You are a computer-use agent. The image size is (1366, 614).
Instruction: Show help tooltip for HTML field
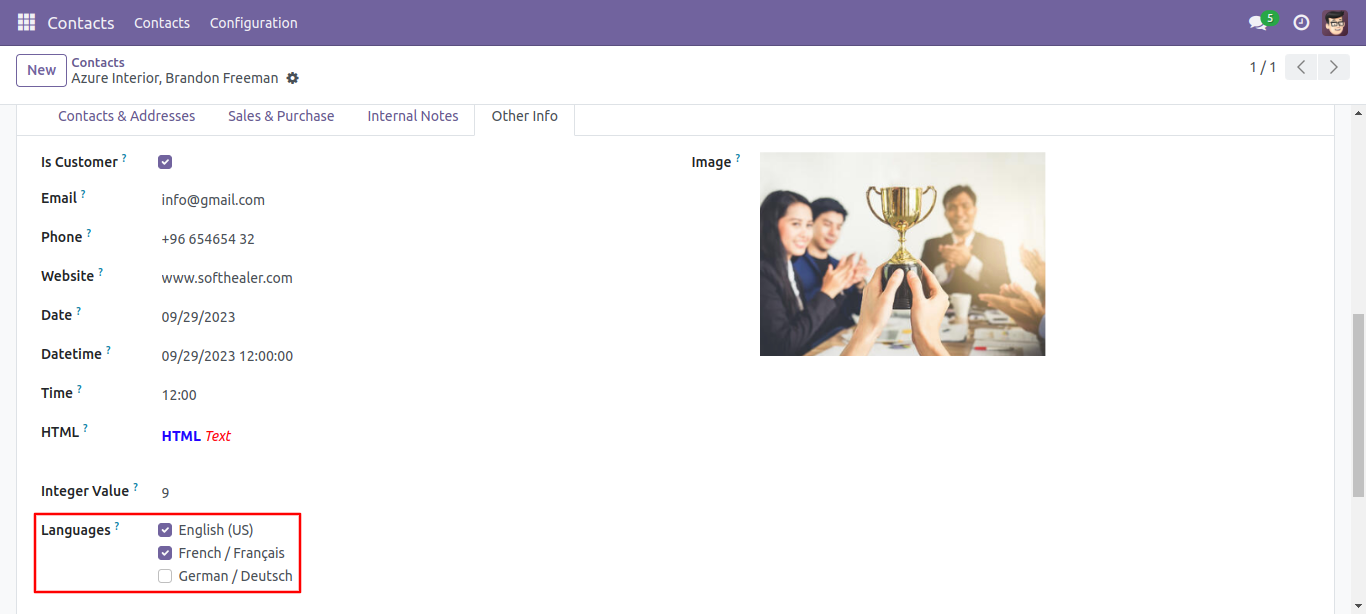(x=85, y=428)
